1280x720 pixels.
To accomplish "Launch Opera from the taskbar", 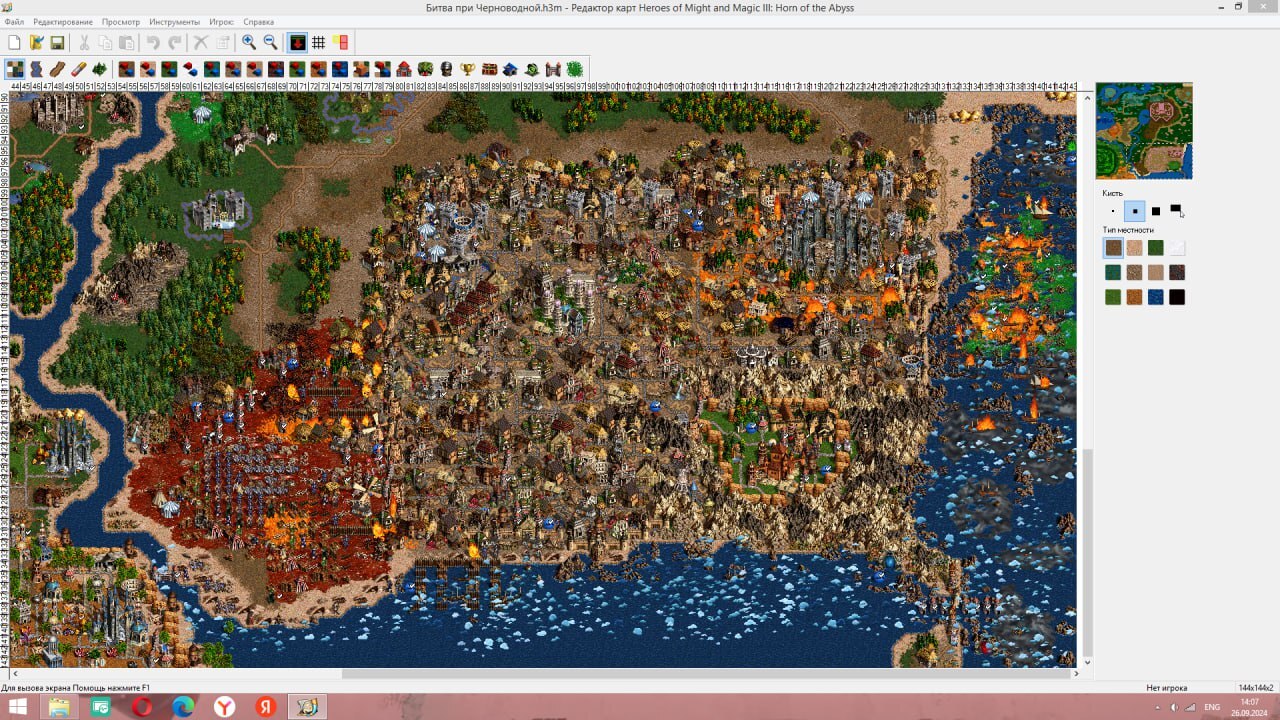I will tap(141, 707).
